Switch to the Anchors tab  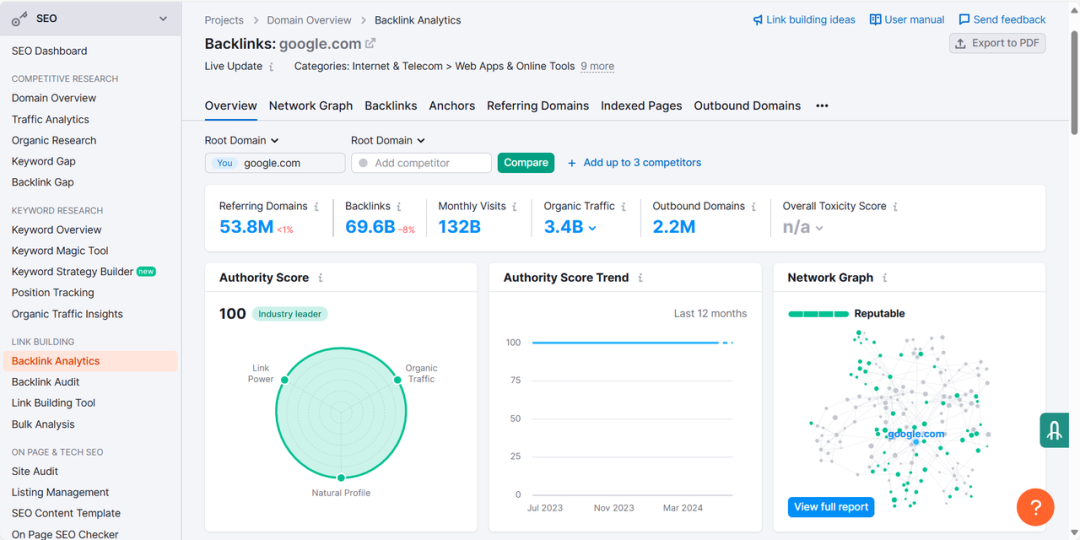[x=452, y=106]
